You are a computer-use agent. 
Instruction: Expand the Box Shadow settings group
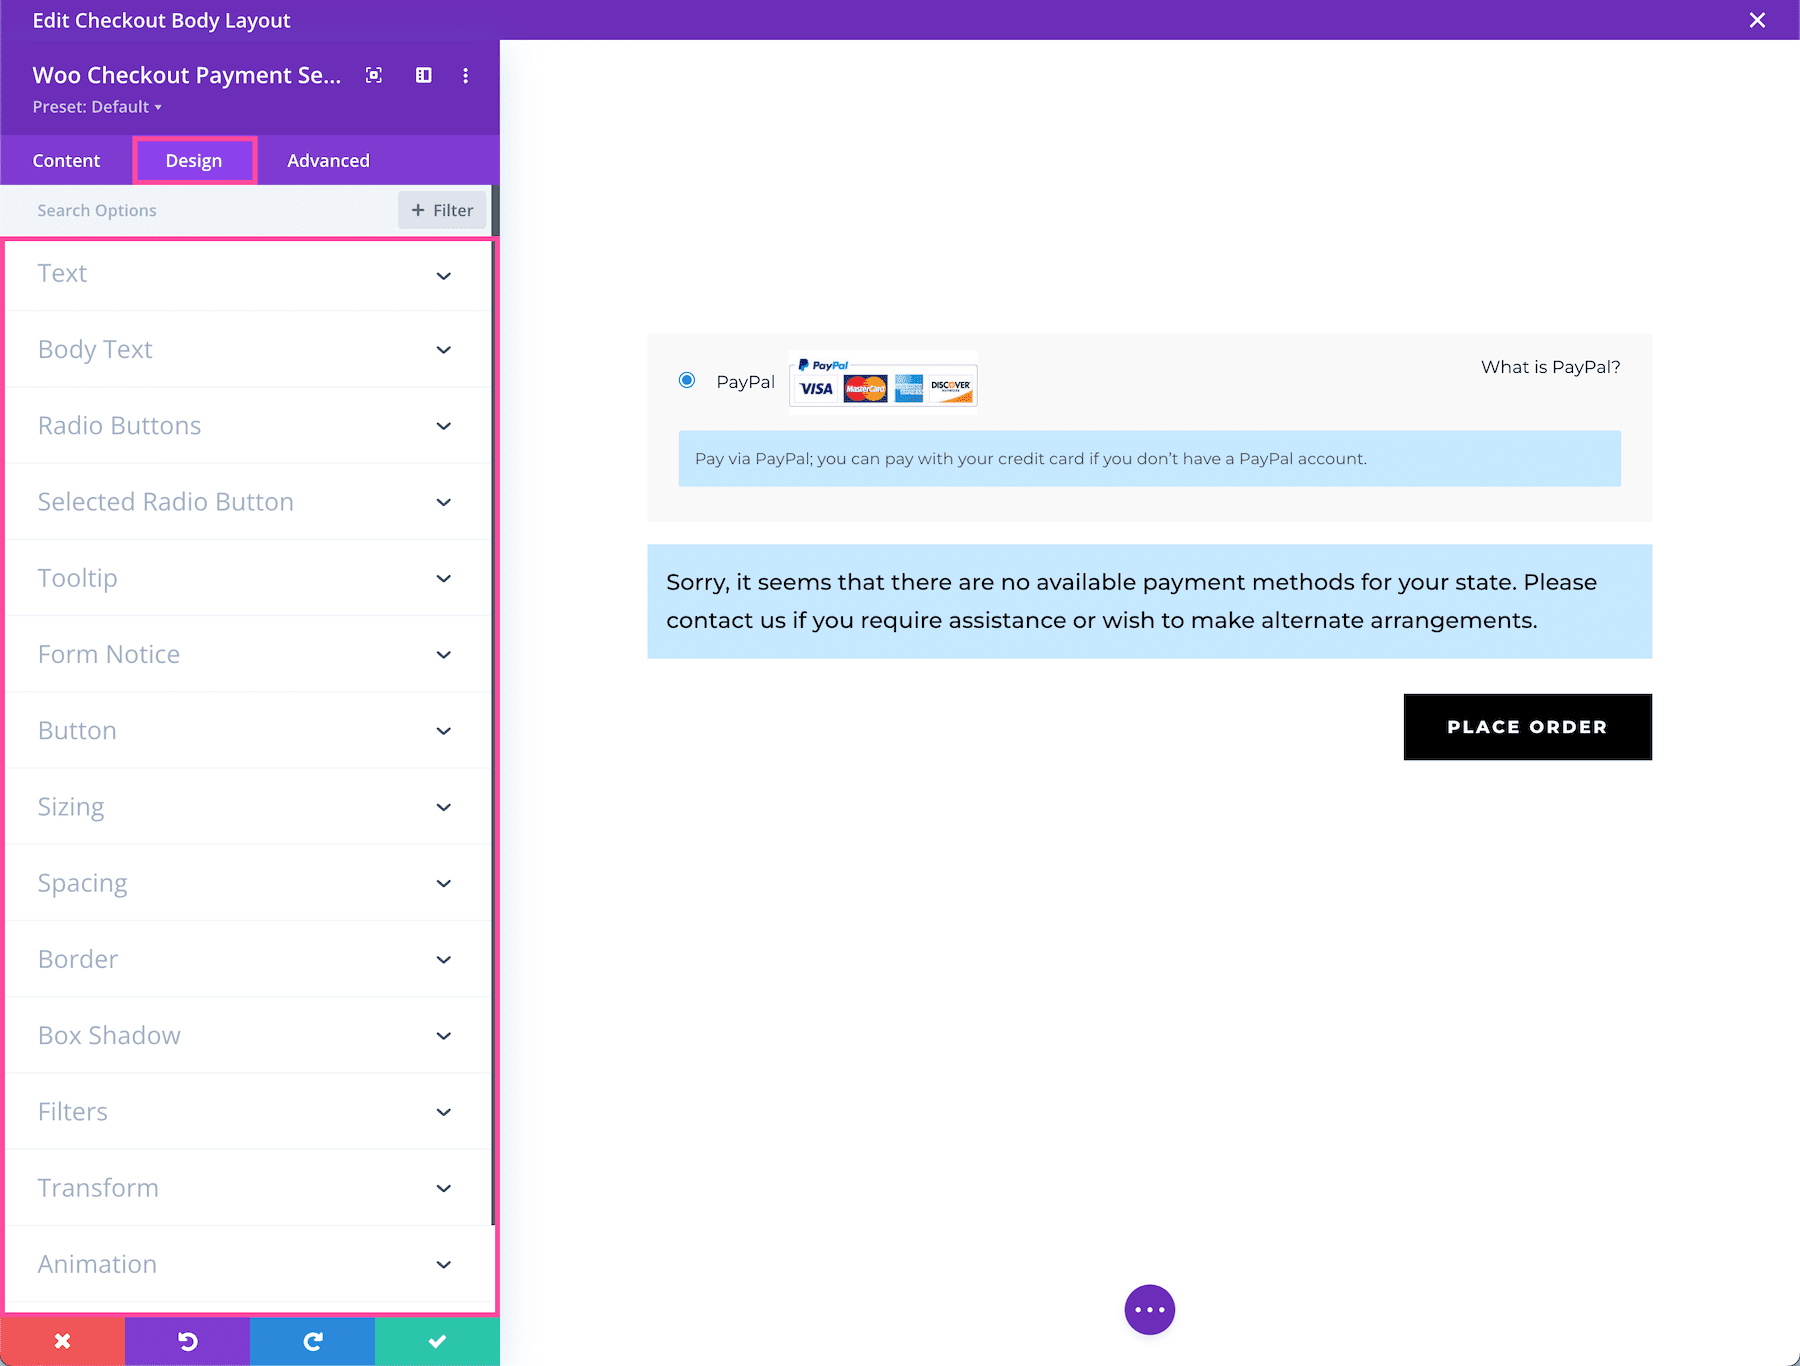248,1035
